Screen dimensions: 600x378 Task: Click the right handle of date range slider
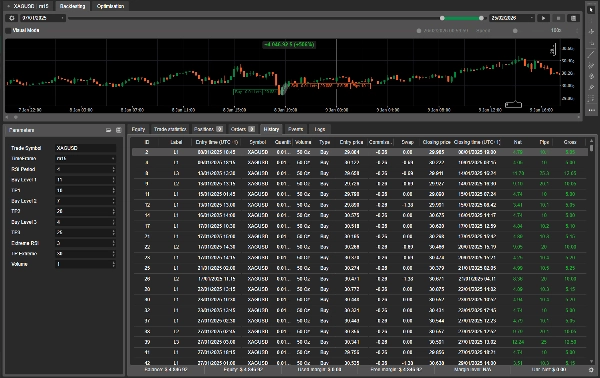pyautogui.click(x=481, y=18)
